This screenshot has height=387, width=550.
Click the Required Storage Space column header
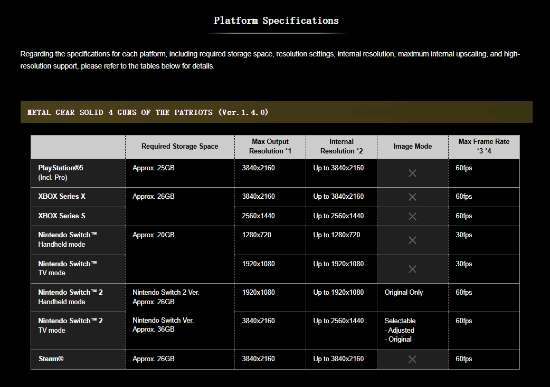180,147
